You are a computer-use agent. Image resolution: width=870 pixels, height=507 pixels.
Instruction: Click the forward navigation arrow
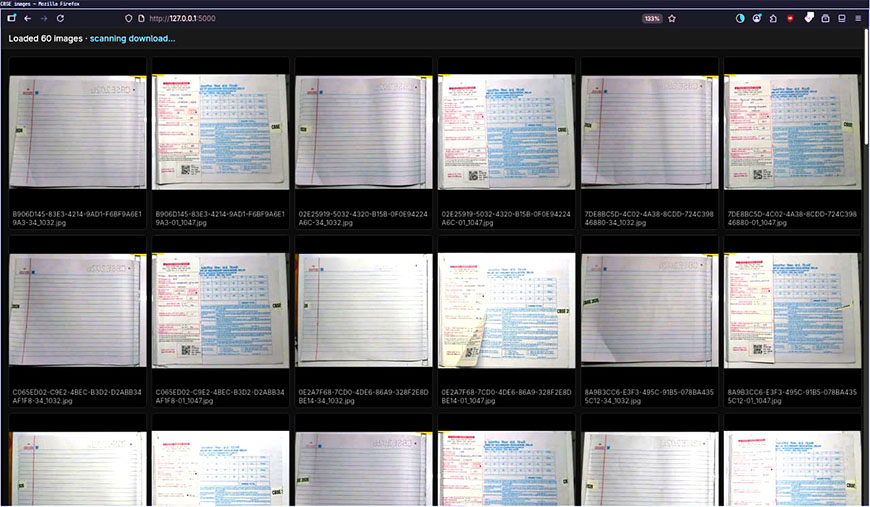(x=44, y=18)
